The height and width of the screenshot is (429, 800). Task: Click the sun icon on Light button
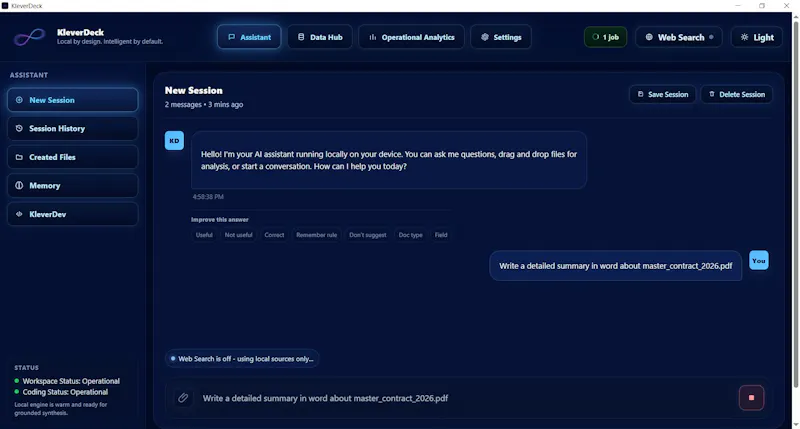744,37
